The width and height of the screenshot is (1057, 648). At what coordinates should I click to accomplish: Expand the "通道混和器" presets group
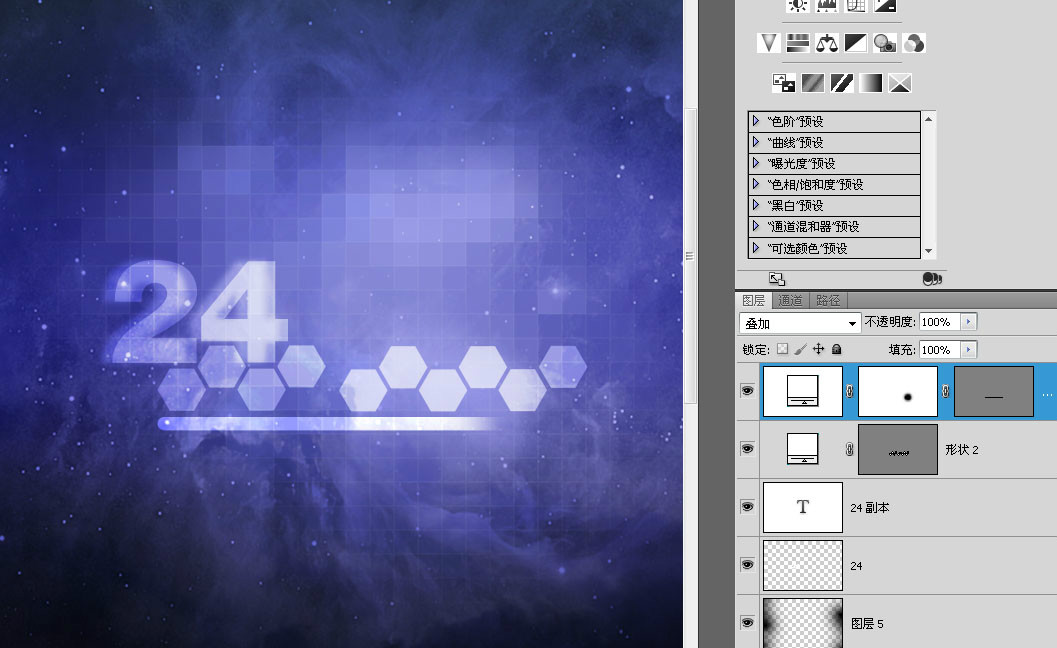pyautogui.click(x=756, y=226)
